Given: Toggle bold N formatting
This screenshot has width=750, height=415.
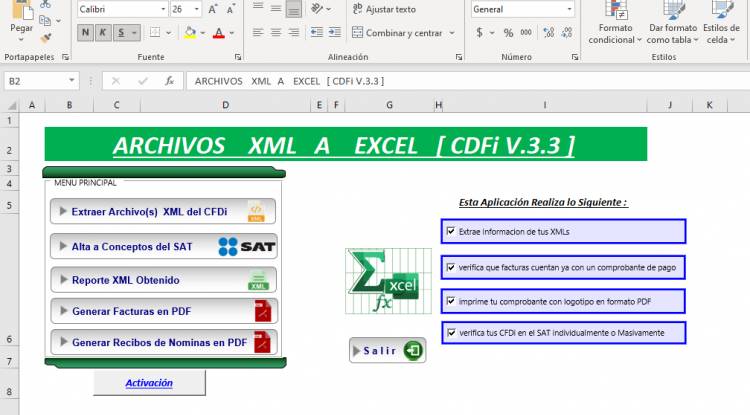Looking at the screenshot, I should [85, 33].
